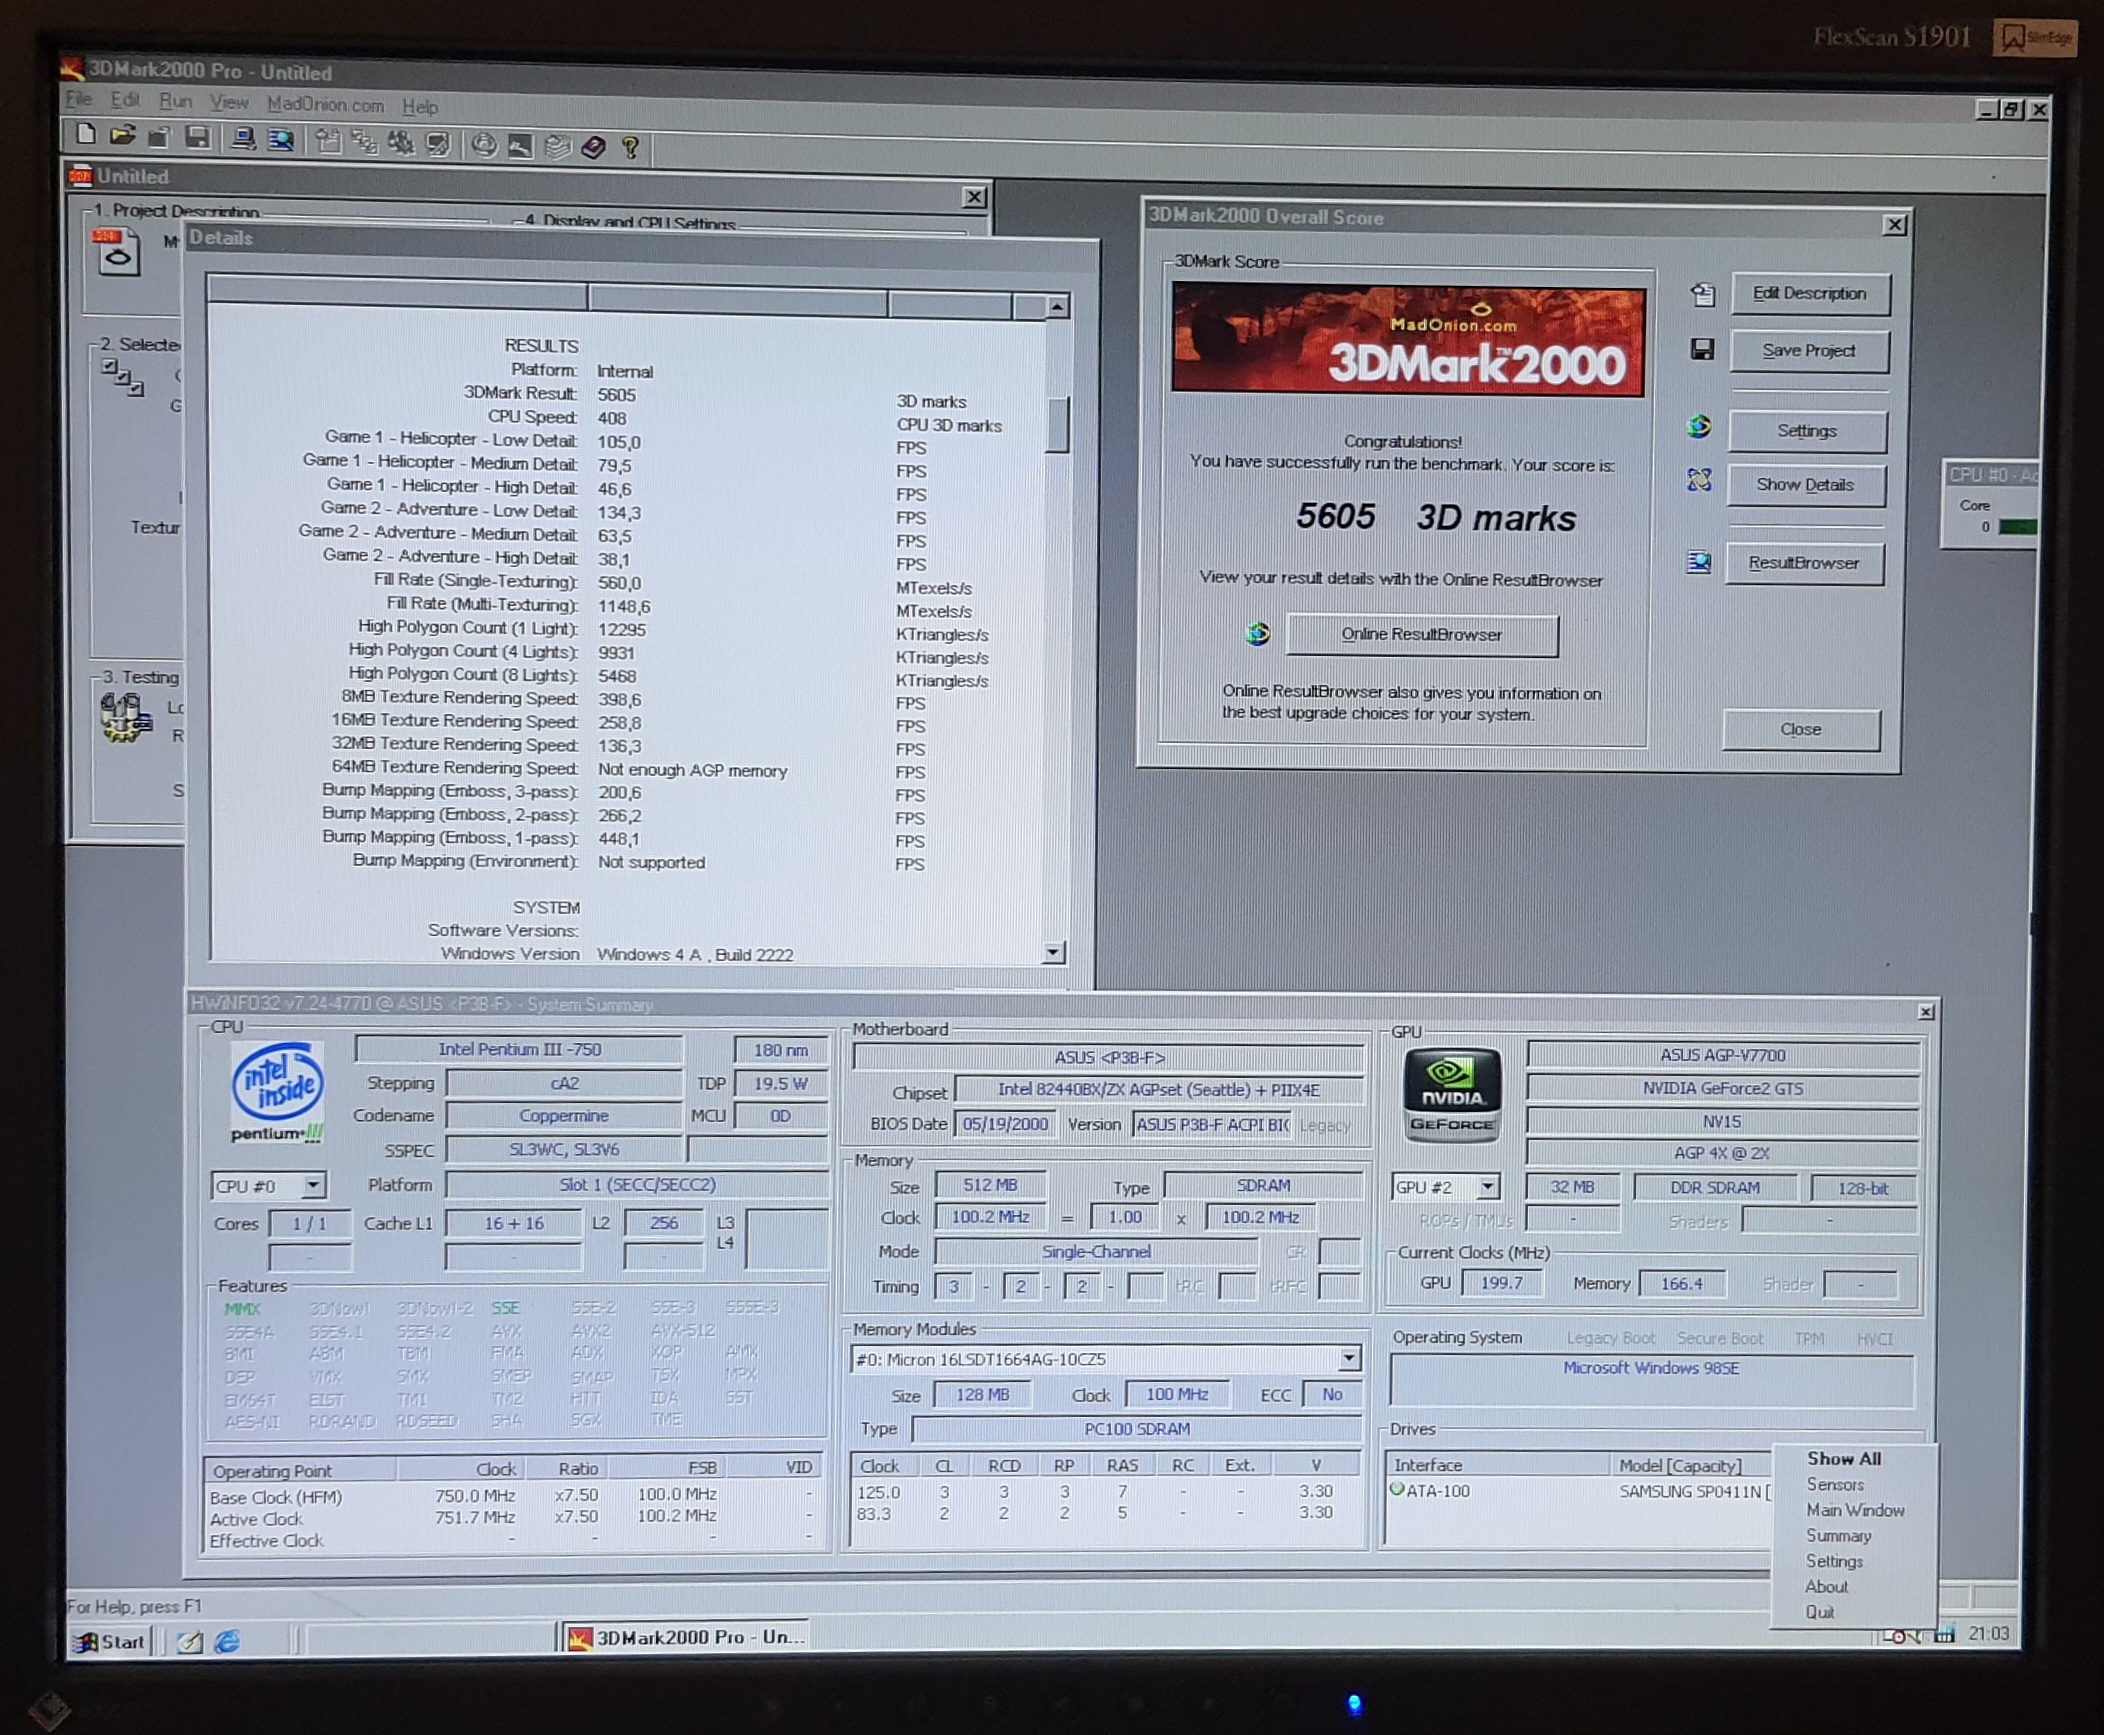Click the ResultBrowser magnifier toolbar icon
Image resolution: width=2104 pixels, height=1735 pixels.
click(281, 141)
